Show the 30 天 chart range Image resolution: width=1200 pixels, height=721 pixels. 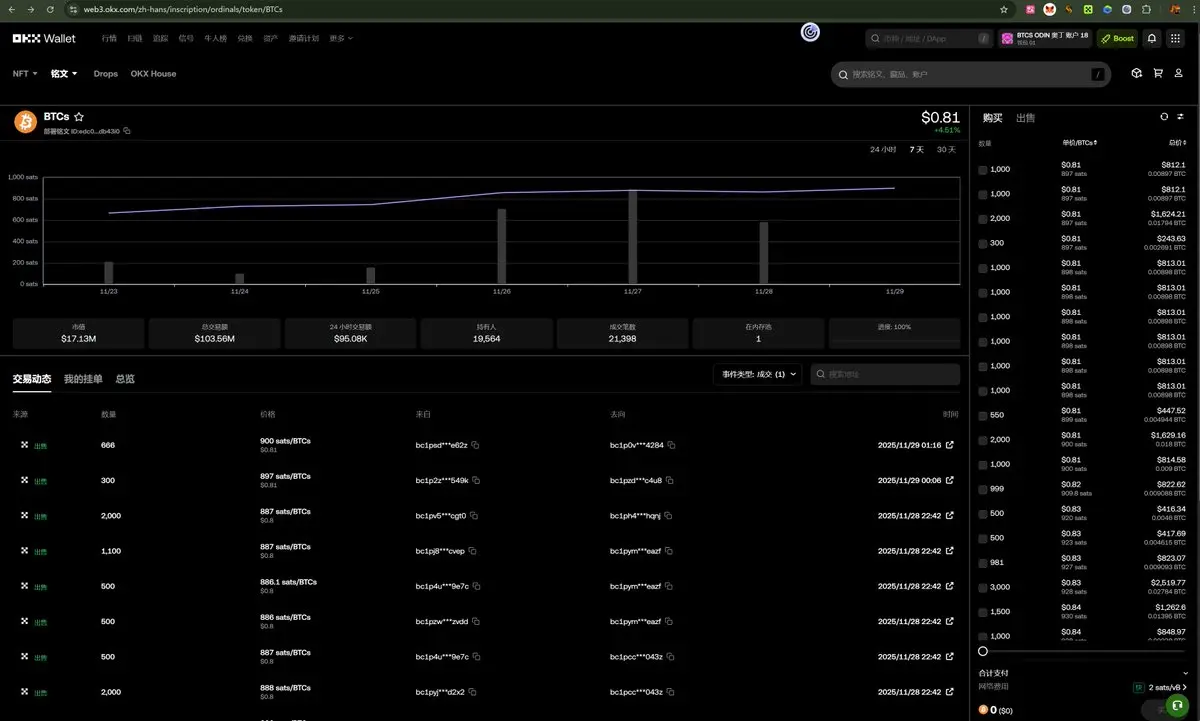point(946,149)
